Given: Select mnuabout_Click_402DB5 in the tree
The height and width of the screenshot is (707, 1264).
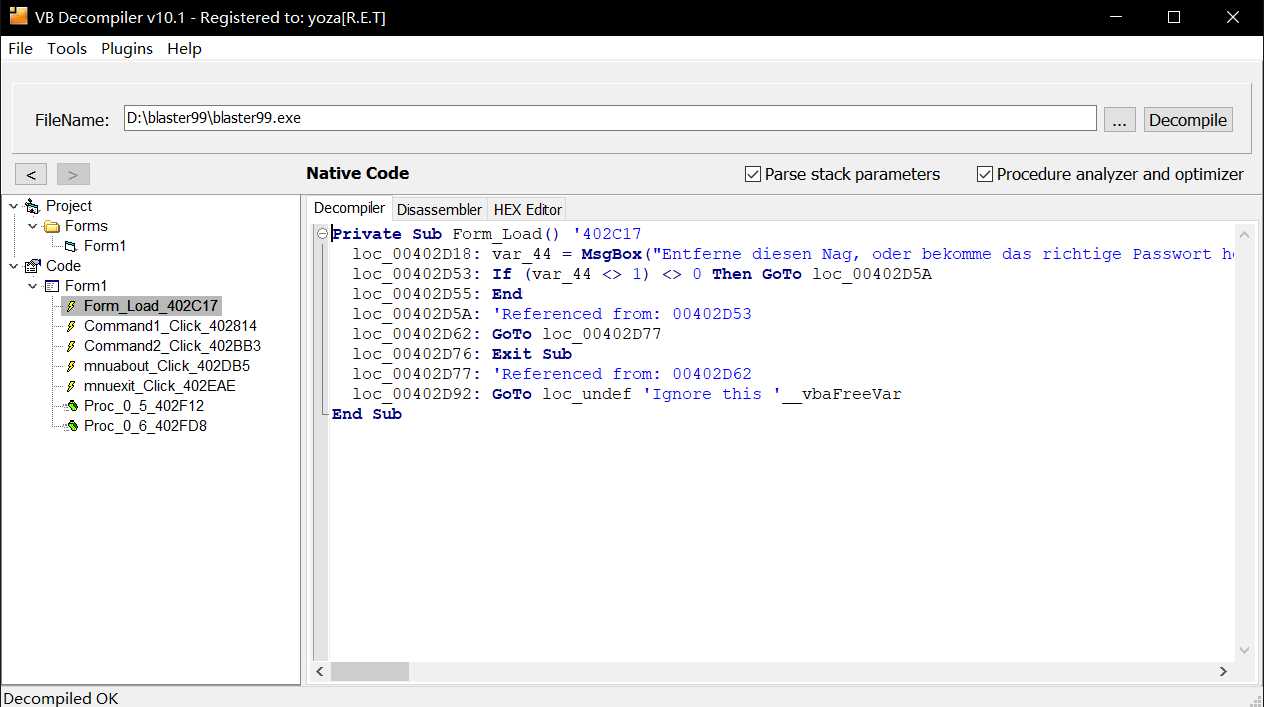Looking at the screenshot, I should tap(167, 366).
